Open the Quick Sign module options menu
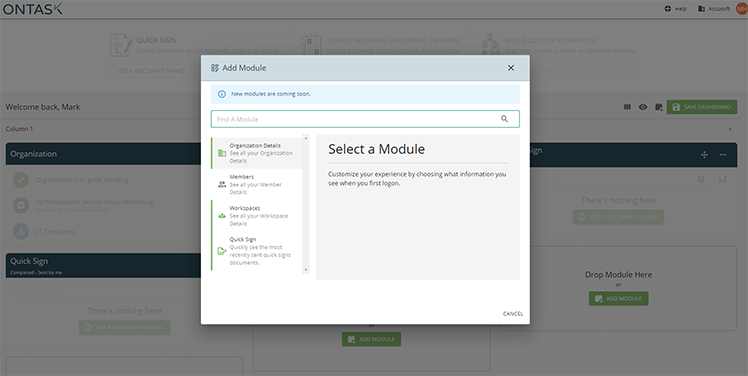The width and height of the screenshot is (748, 376). [x=723, y=155]
